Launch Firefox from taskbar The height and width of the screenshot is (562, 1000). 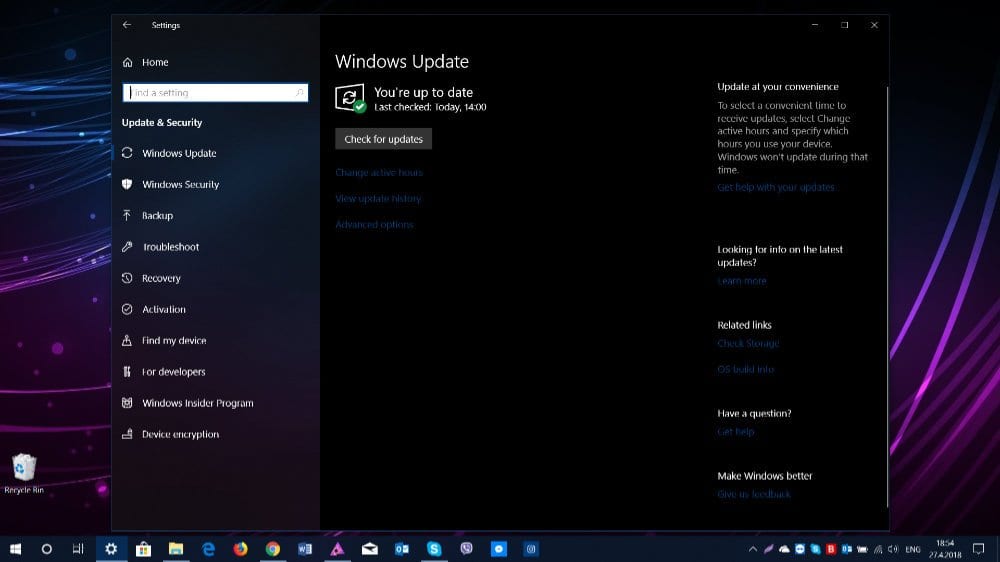(240, 549)
